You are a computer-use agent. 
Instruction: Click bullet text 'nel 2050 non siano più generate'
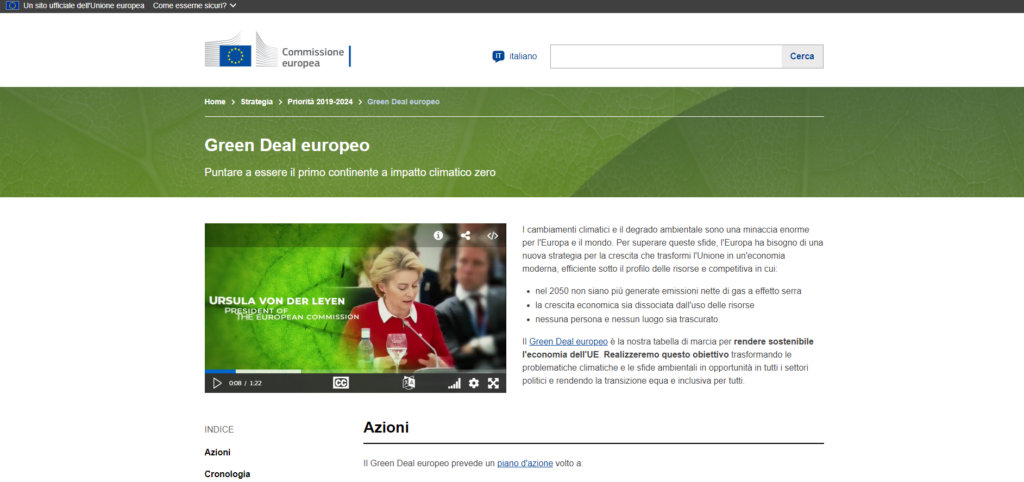pos(668,291)
